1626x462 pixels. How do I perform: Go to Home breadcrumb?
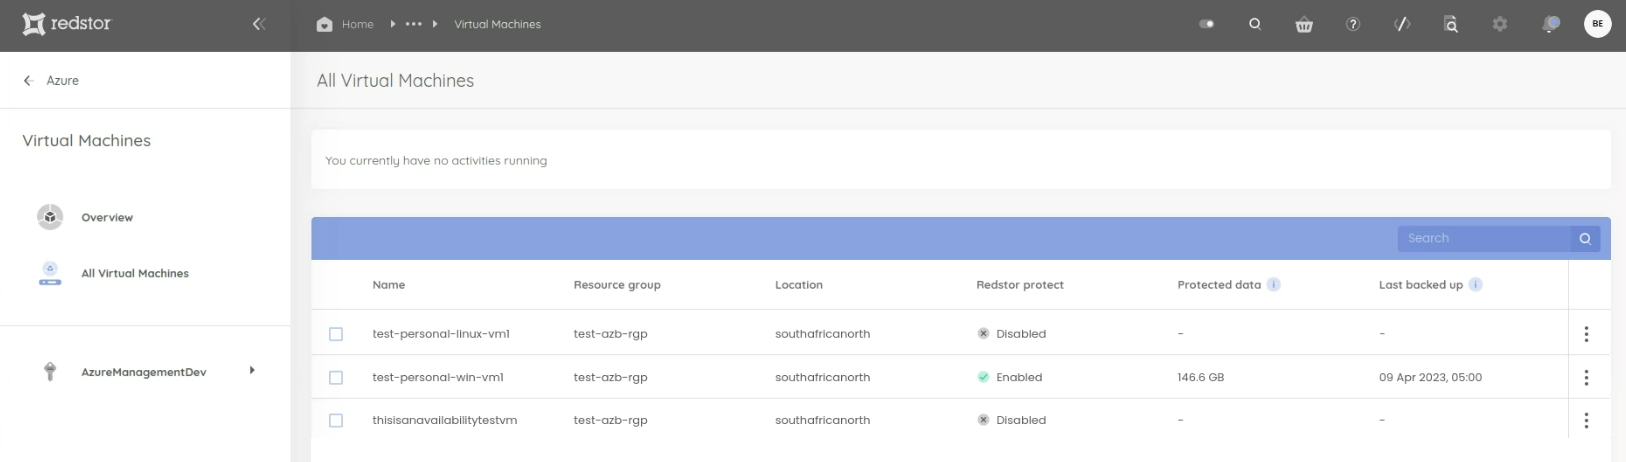point(357,24)
